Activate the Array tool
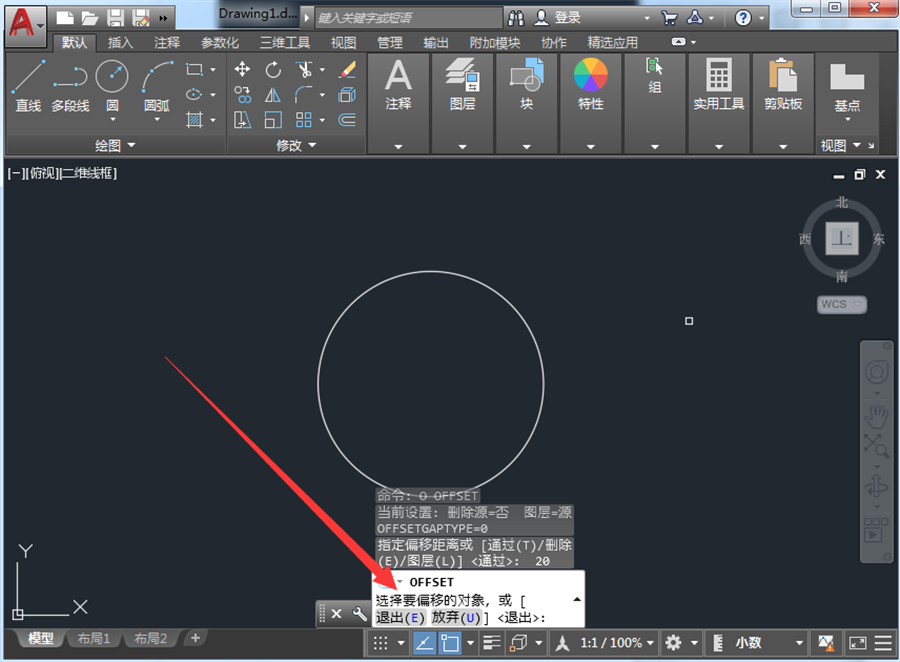The height and width of the screenshot is (662, 900). point(304,119)
